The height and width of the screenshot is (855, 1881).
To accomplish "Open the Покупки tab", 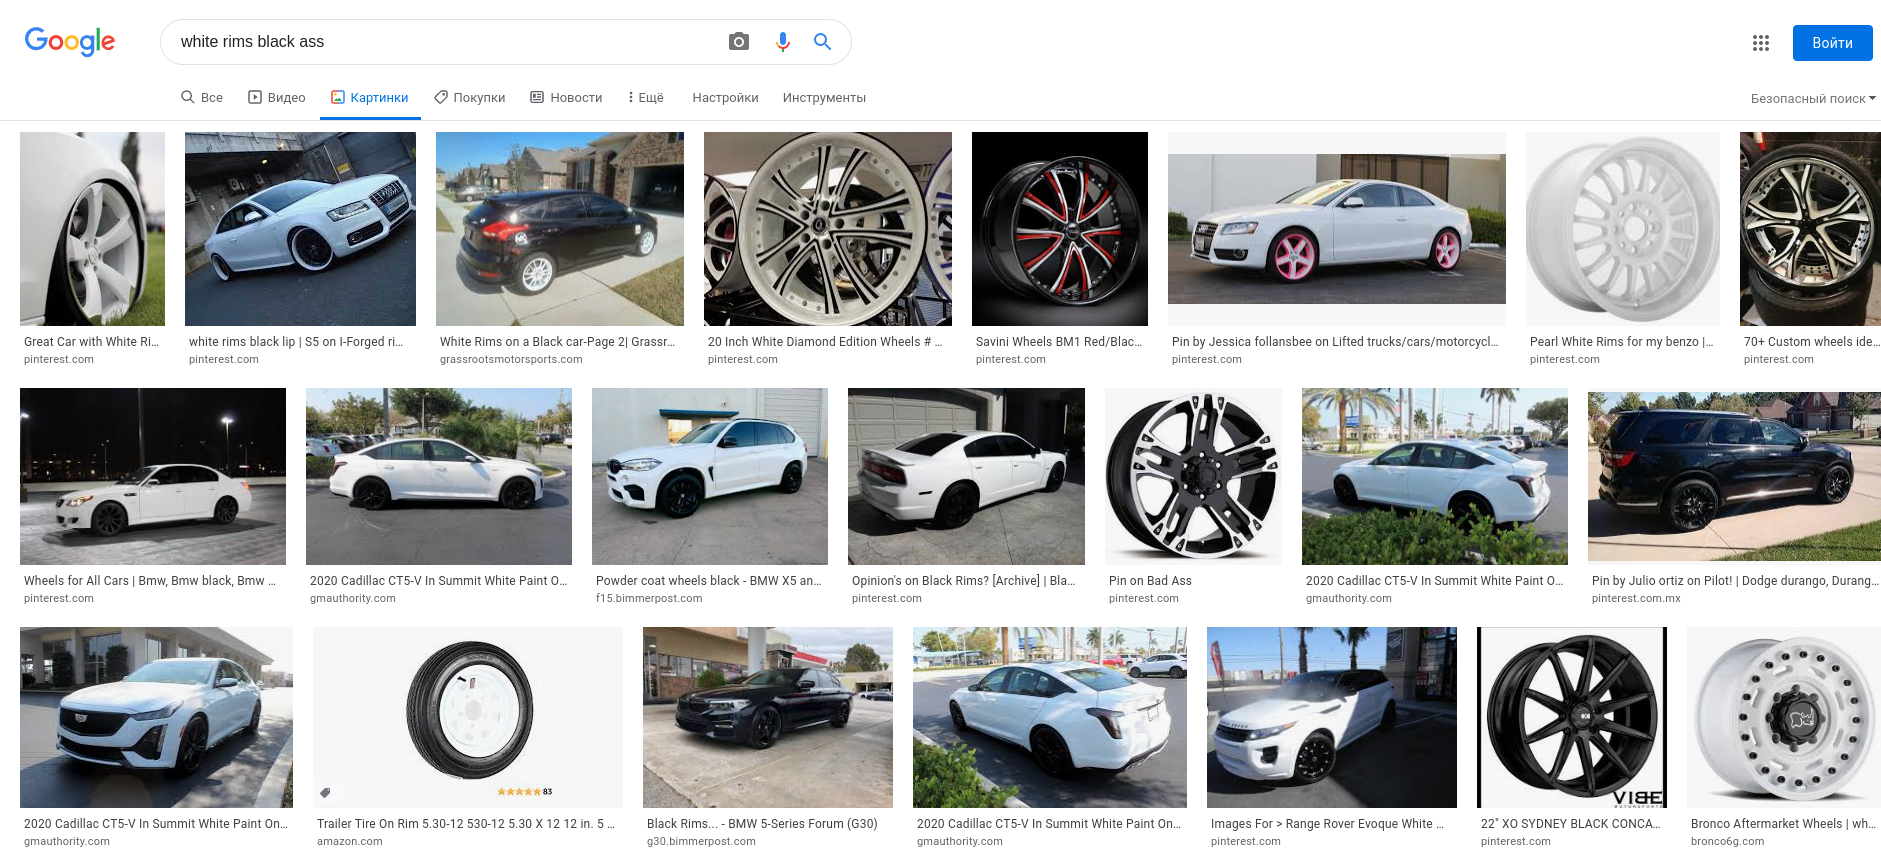I will coord(470,98).
